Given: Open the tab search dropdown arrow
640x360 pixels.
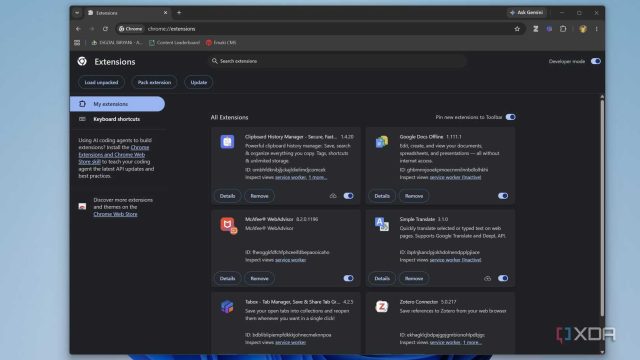Looking at the screenshot, I should [77, 13].
